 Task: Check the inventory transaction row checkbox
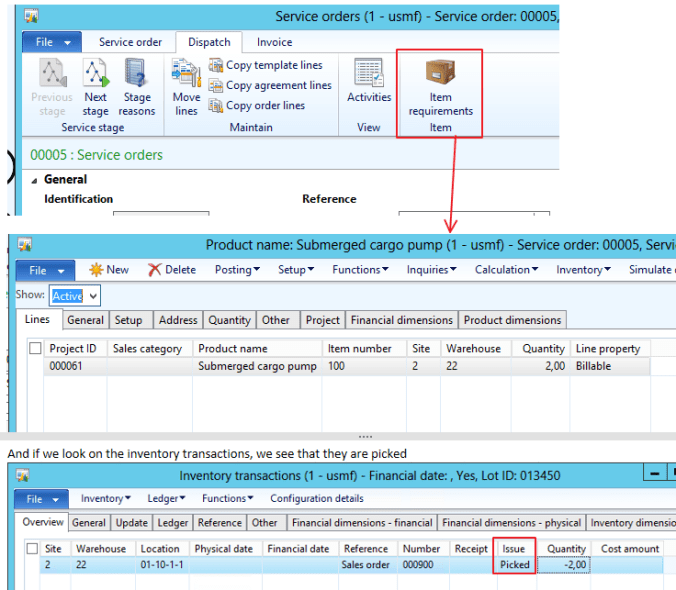[x=33, y=565]
